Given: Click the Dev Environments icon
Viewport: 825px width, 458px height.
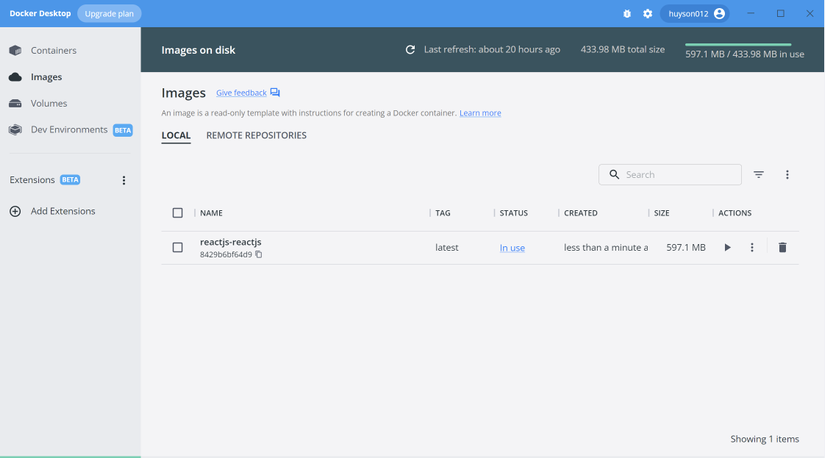Looking at the screenshot, I should coord(15,130).
